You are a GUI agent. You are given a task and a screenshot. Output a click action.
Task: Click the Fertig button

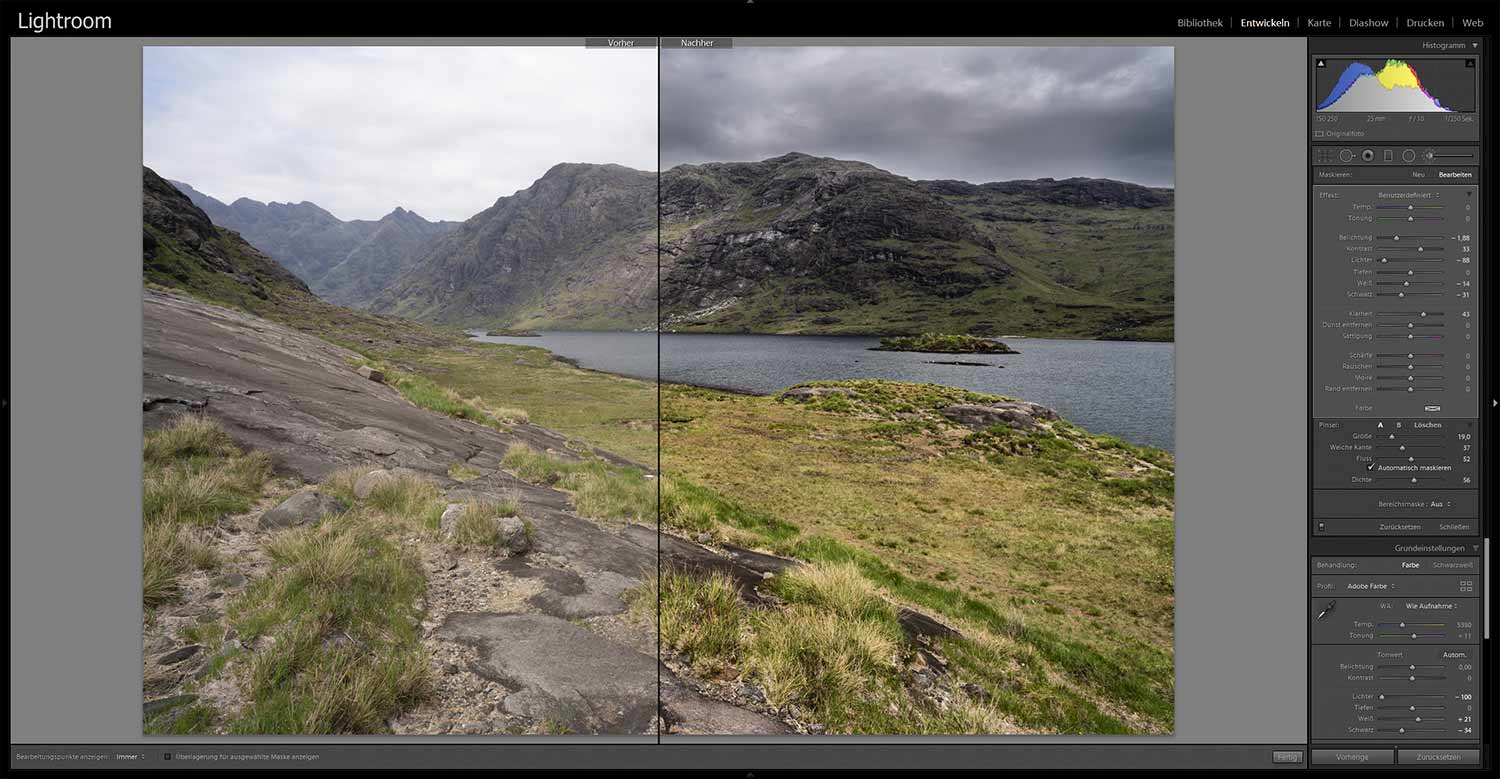(x=1286, y=757)
